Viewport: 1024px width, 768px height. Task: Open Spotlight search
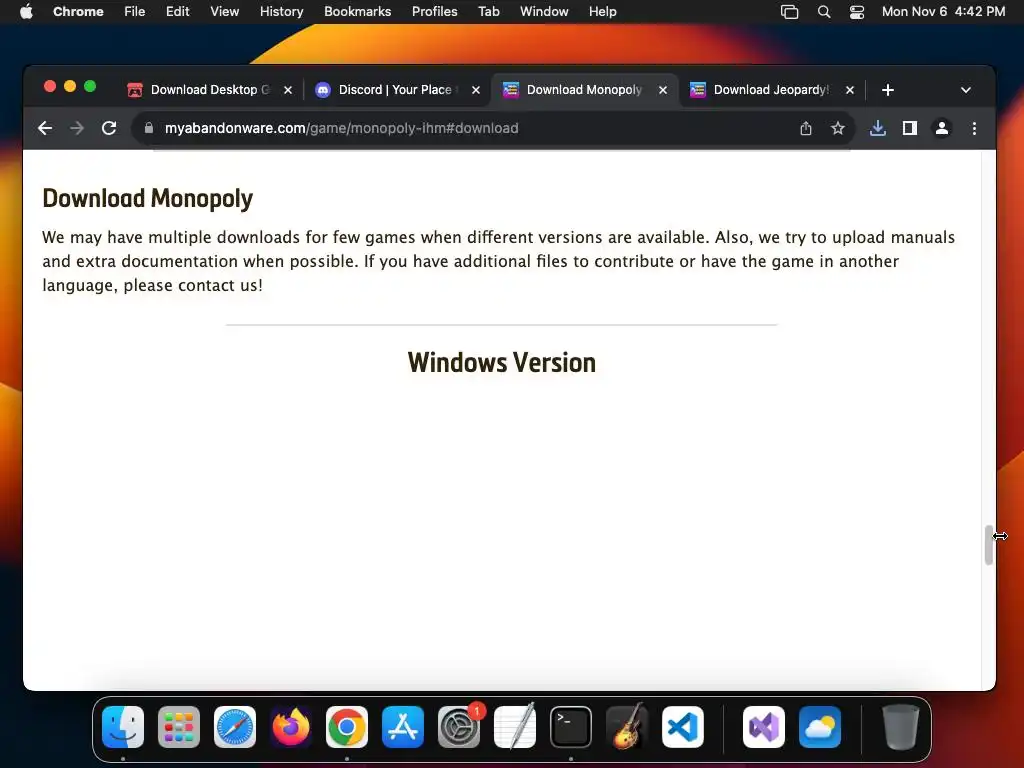point(824,12)
